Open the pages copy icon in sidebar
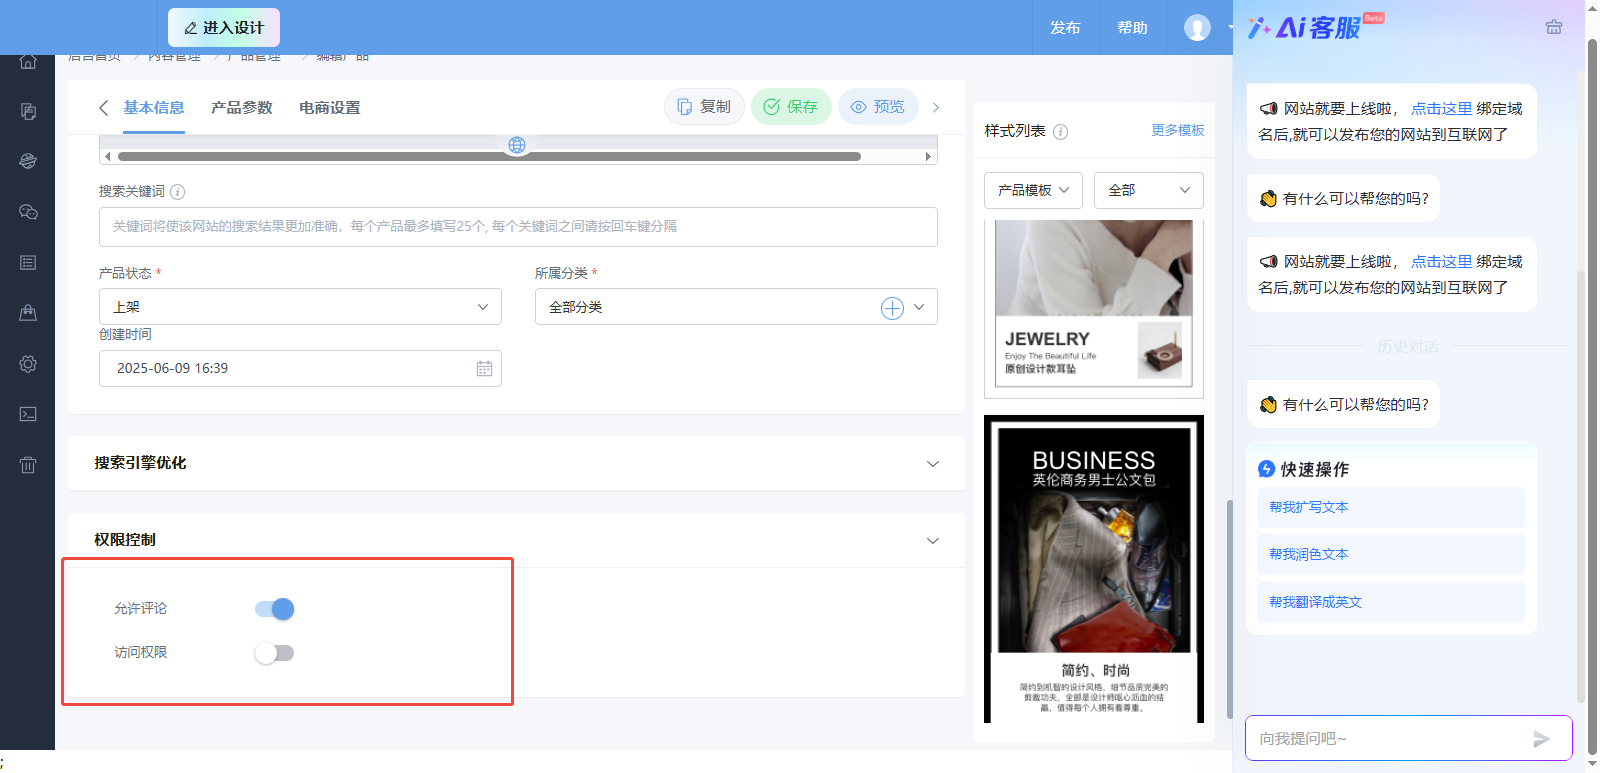 pos(28,111)
